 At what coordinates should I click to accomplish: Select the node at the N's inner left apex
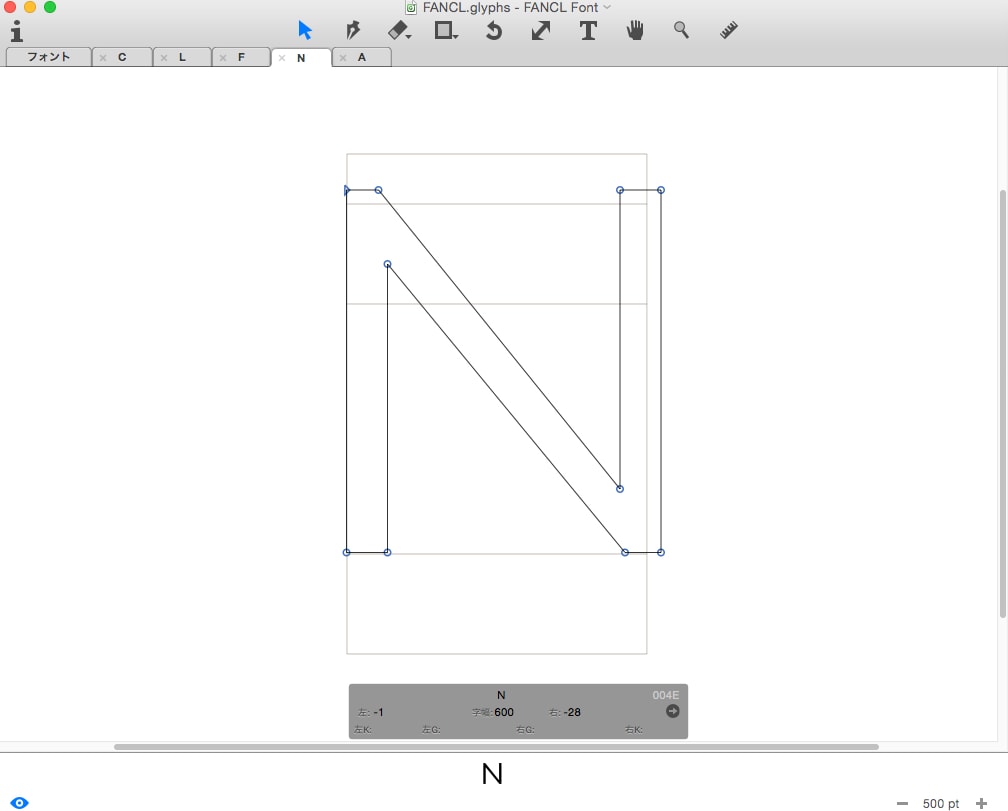click(x=387, y=264)
